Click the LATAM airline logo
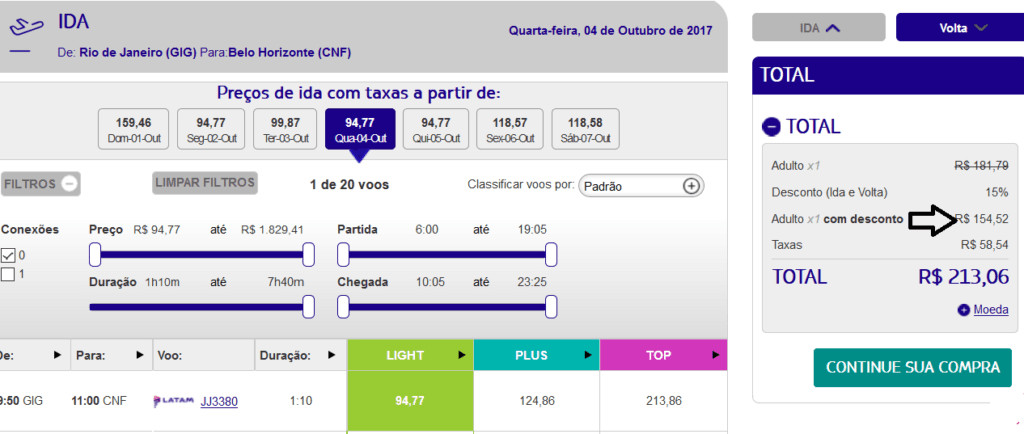Image resolution: width=1024 pixels, height=434 pixels. (x=174, y=401)
